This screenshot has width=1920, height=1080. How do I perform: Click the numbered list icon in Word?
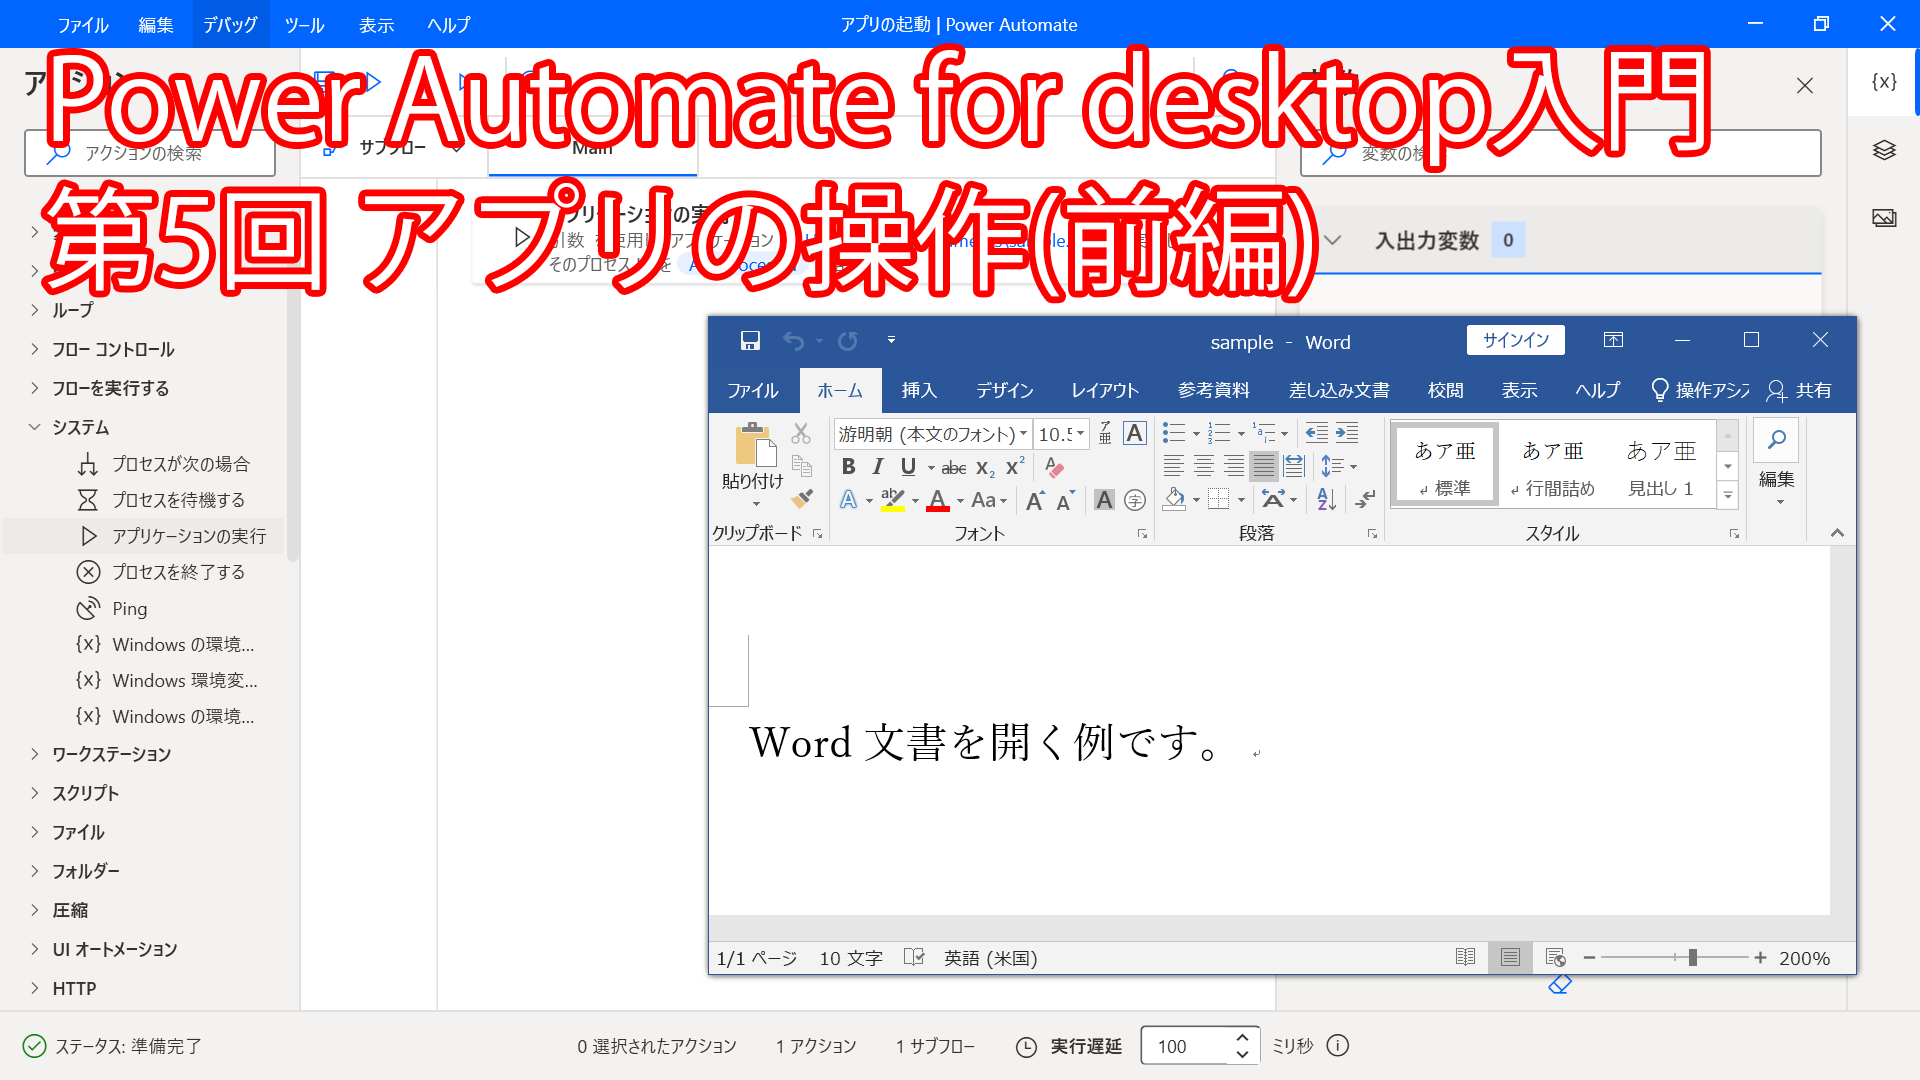[1219, 433]
